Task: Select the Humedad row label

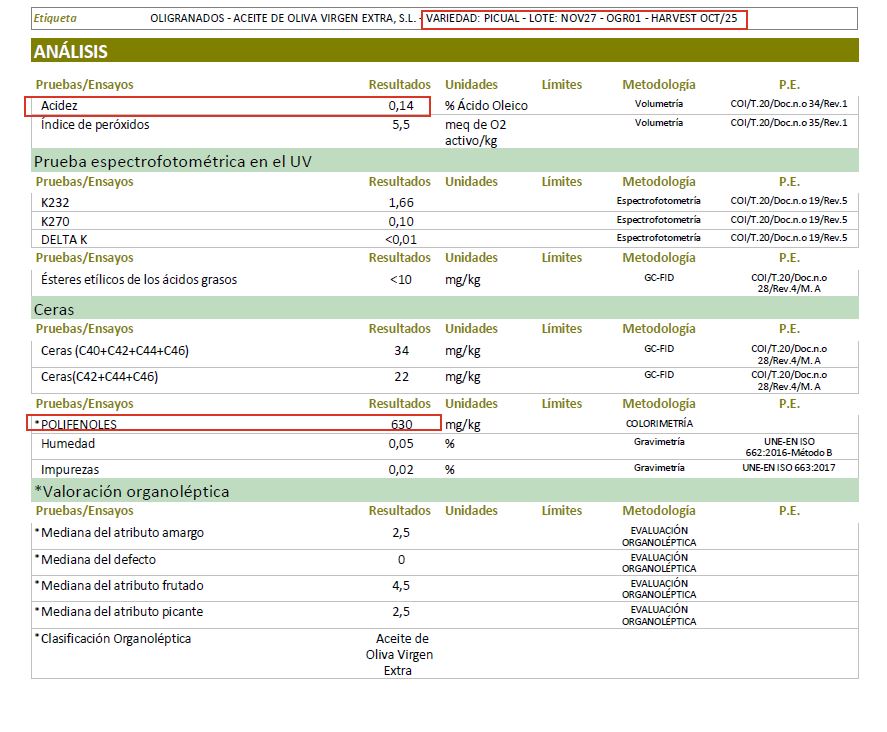Action: pyautogui.click(x=68, y=444)
